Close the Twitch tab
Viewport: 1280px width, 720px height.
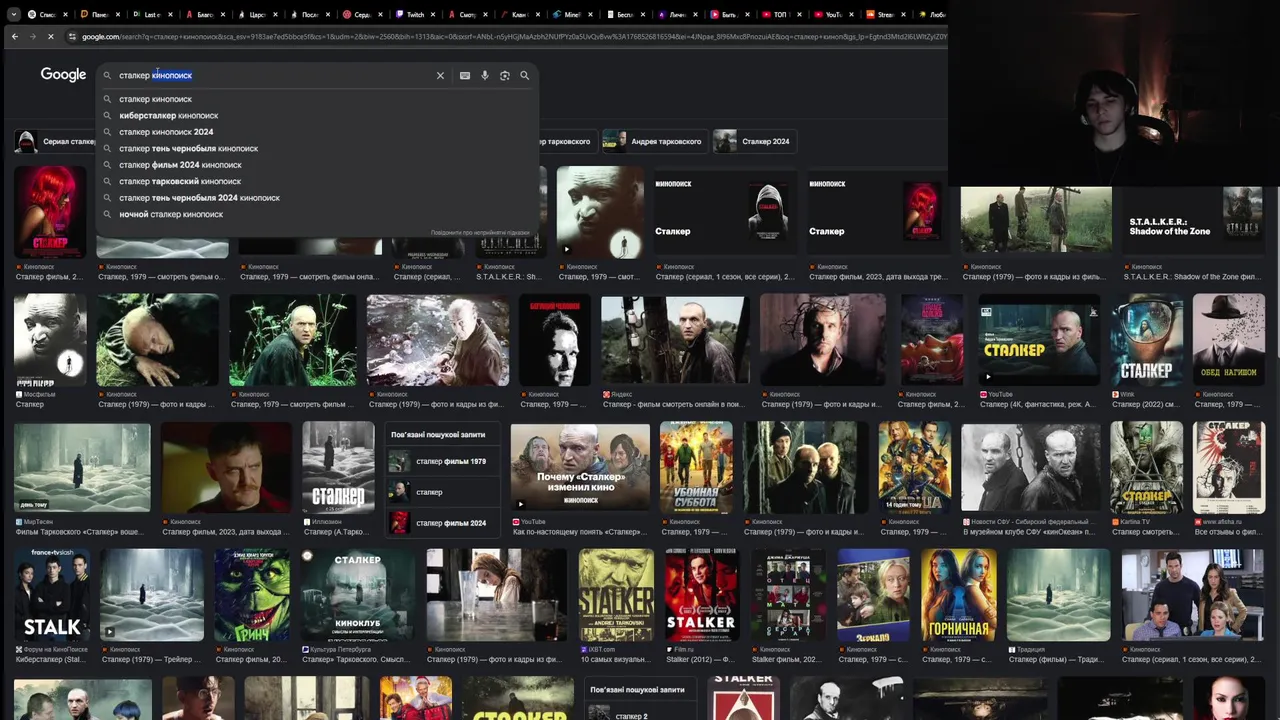point(434,15)
